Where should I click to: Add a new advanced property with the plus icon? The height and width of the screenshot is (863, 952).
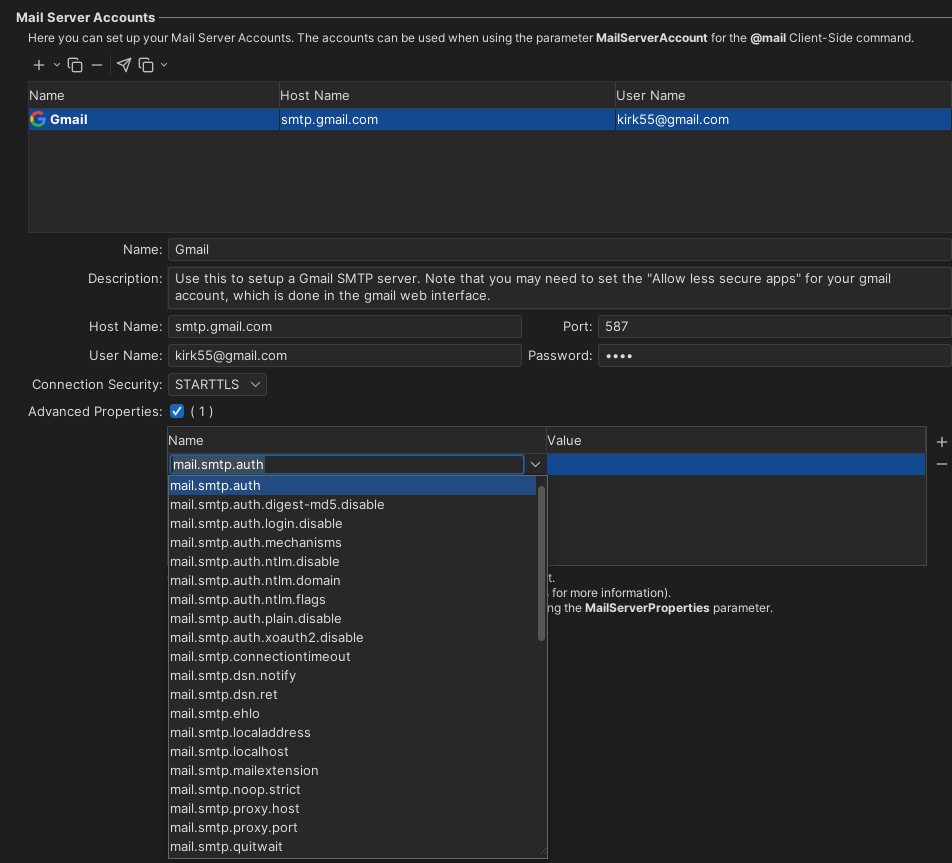coord(941,441)
